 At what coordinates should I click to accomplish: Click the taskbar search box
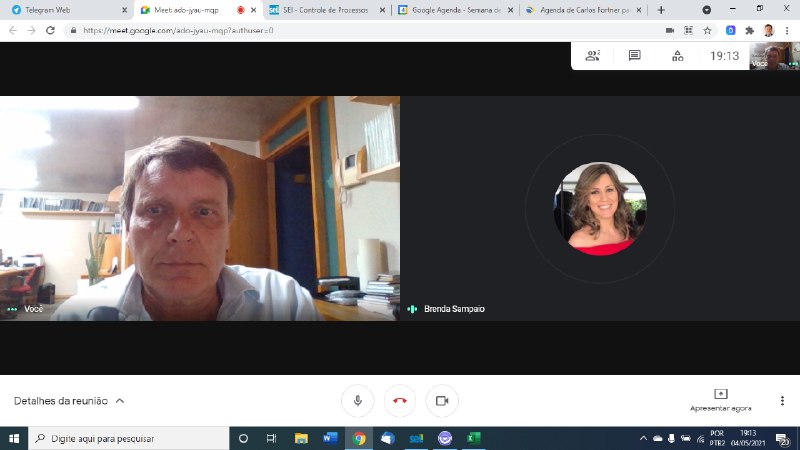129,438
